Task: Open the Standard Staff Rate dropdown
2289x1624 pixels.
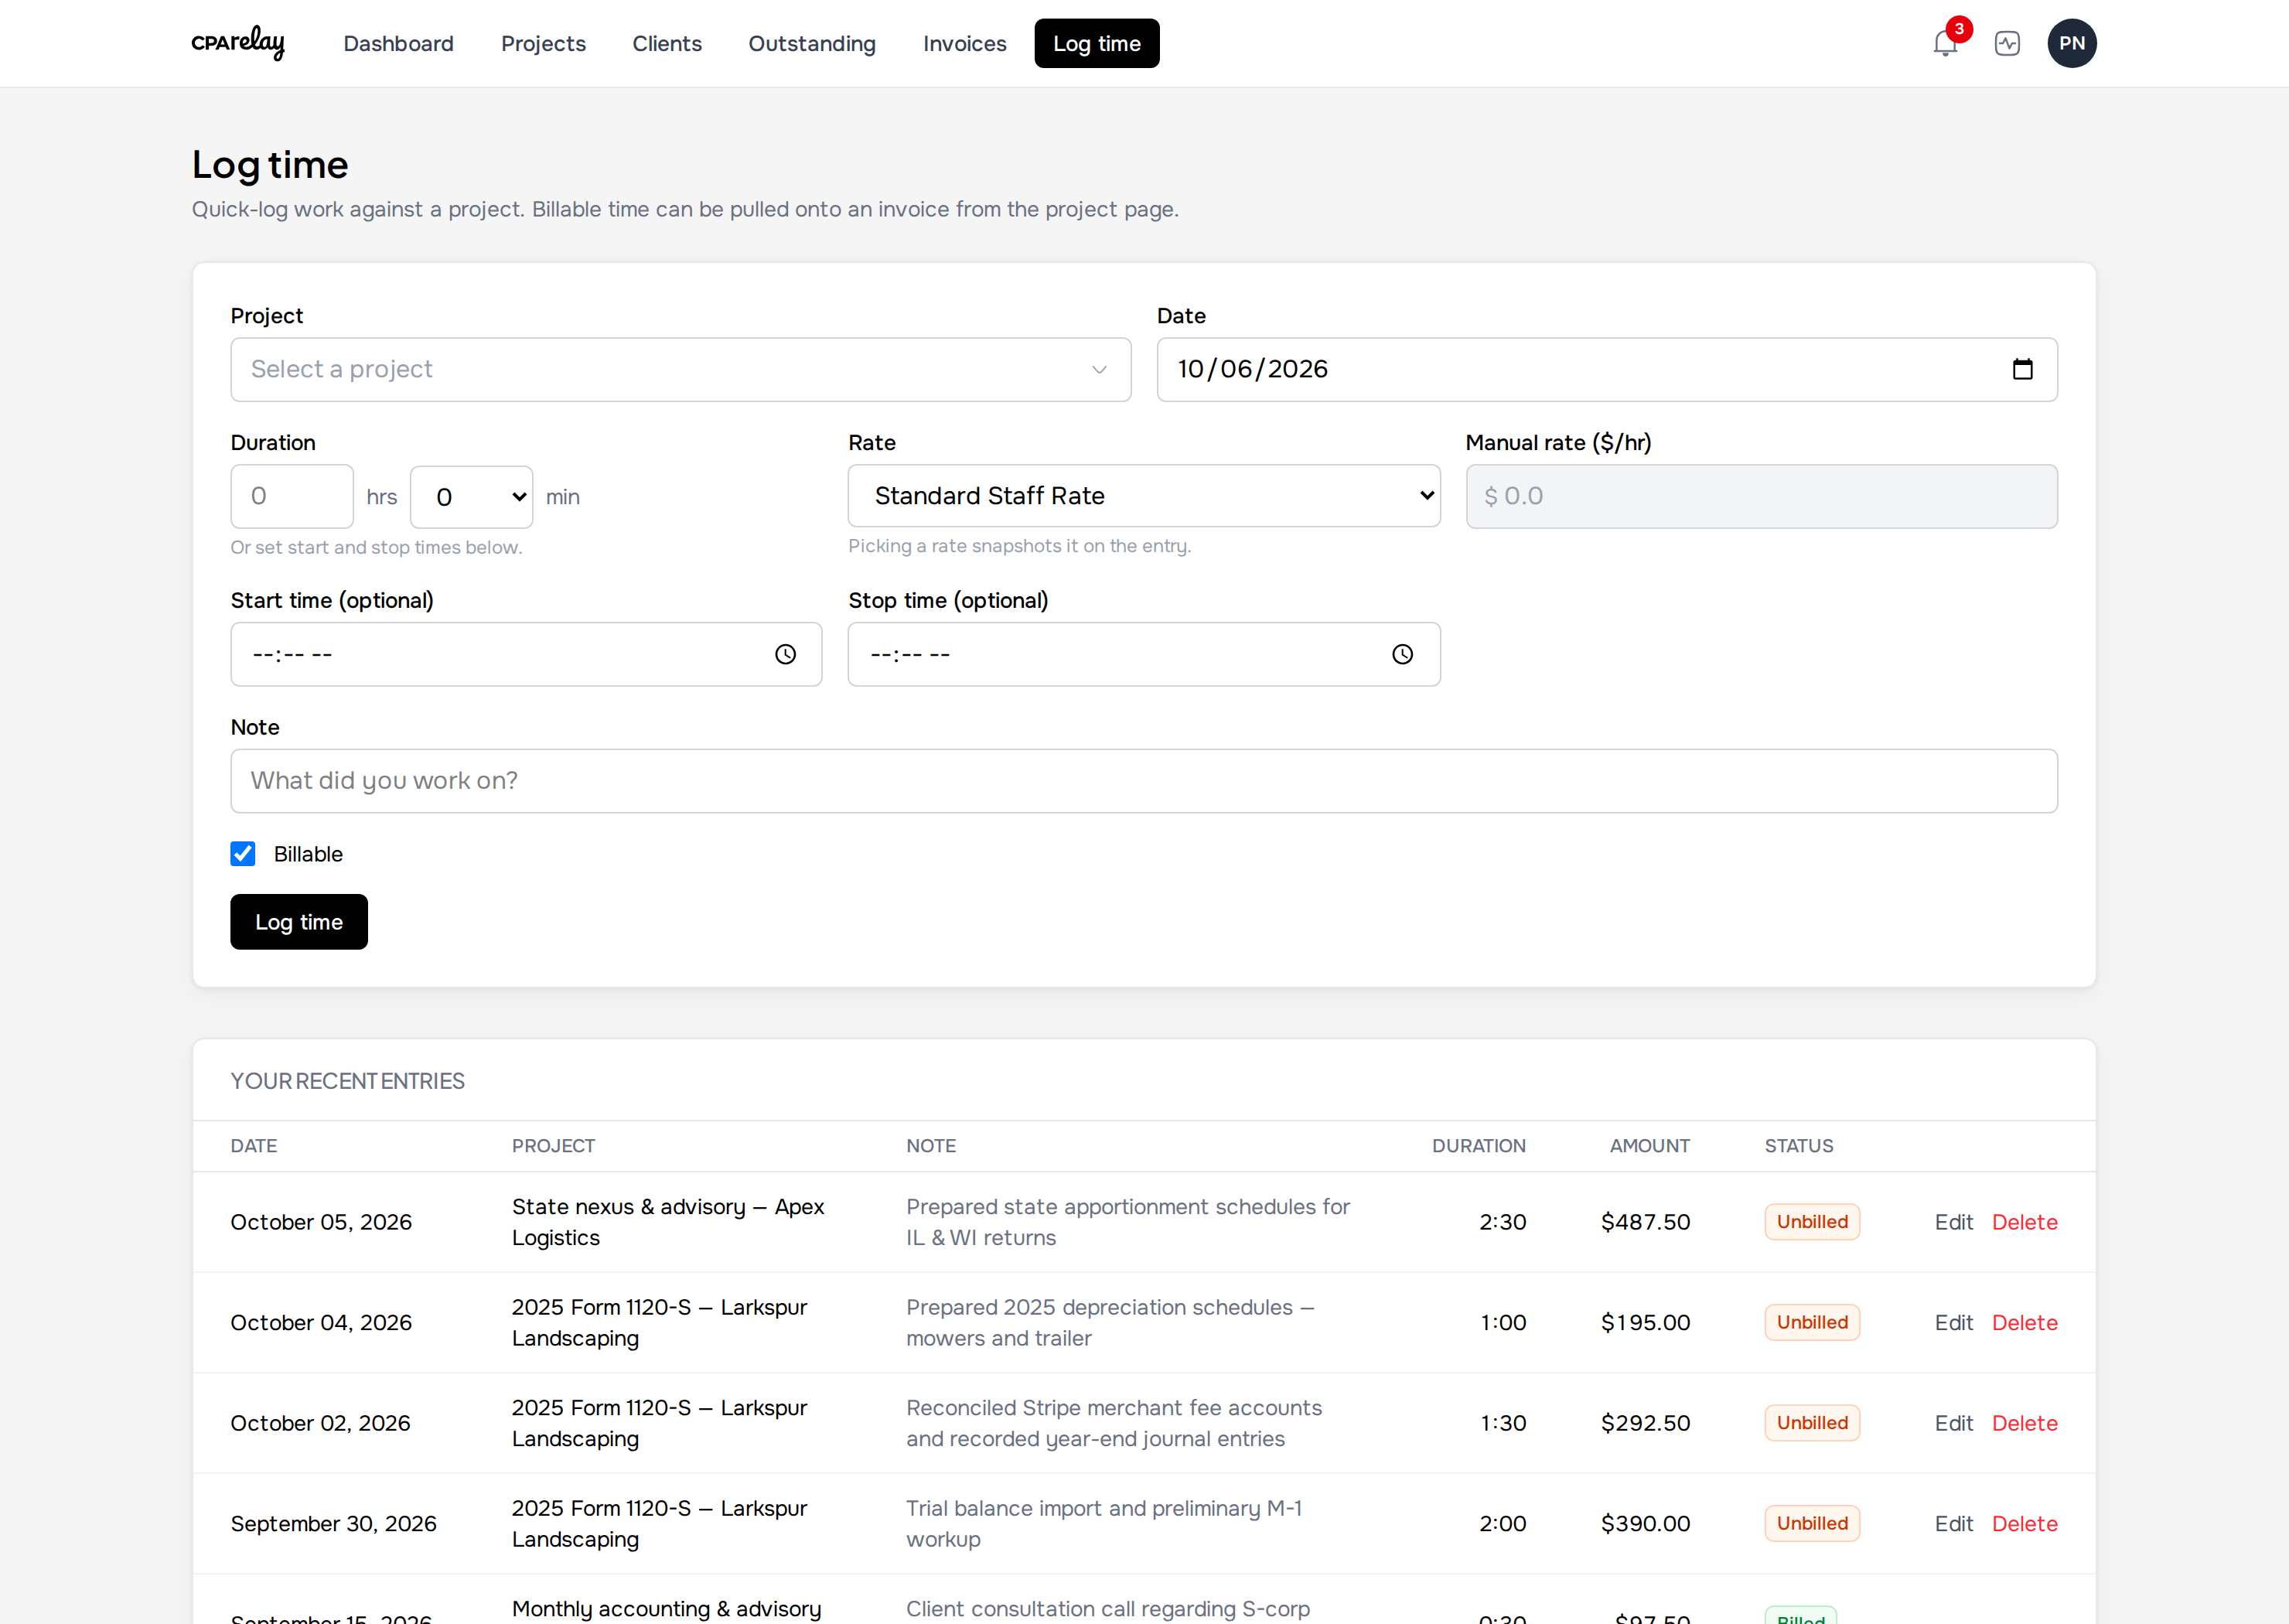Action: (x=1144, y=496)
